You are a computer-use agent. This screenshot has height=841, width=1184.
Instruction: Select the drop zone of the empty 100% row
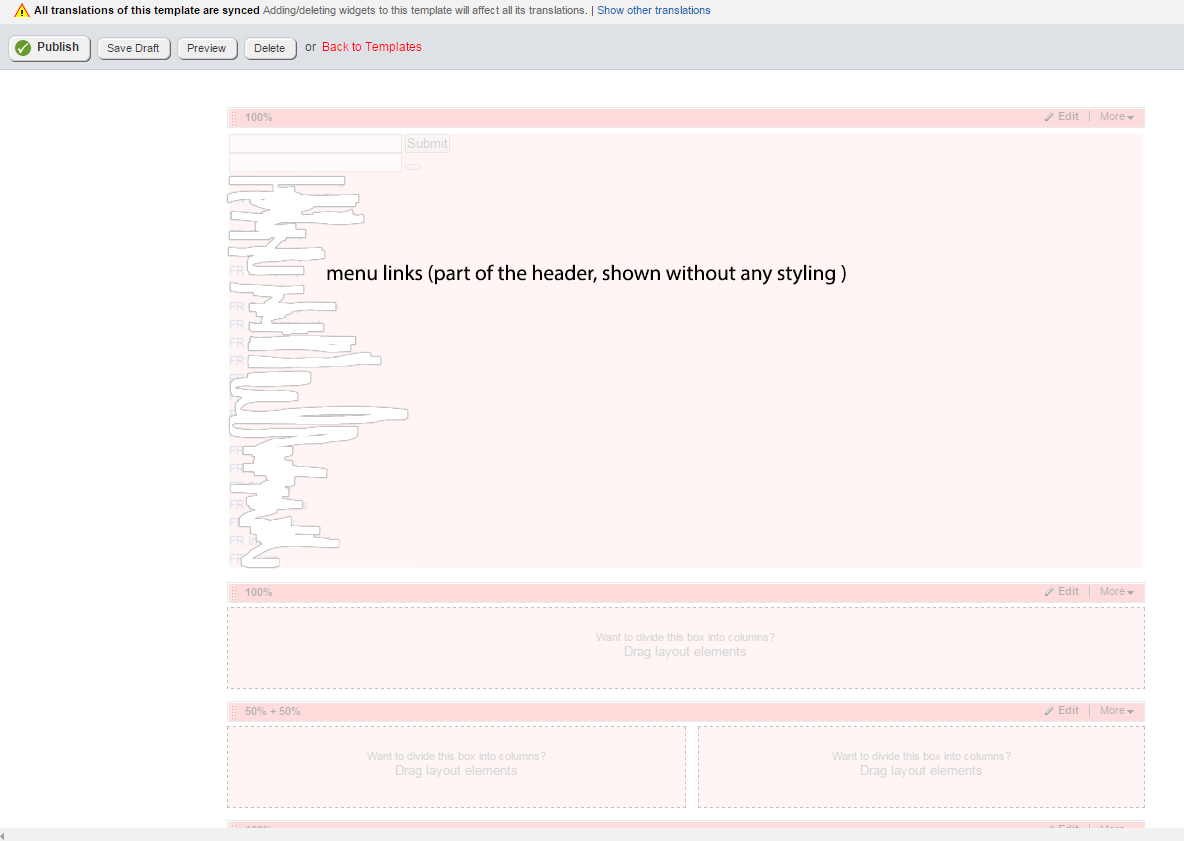[x=686, y=648]
